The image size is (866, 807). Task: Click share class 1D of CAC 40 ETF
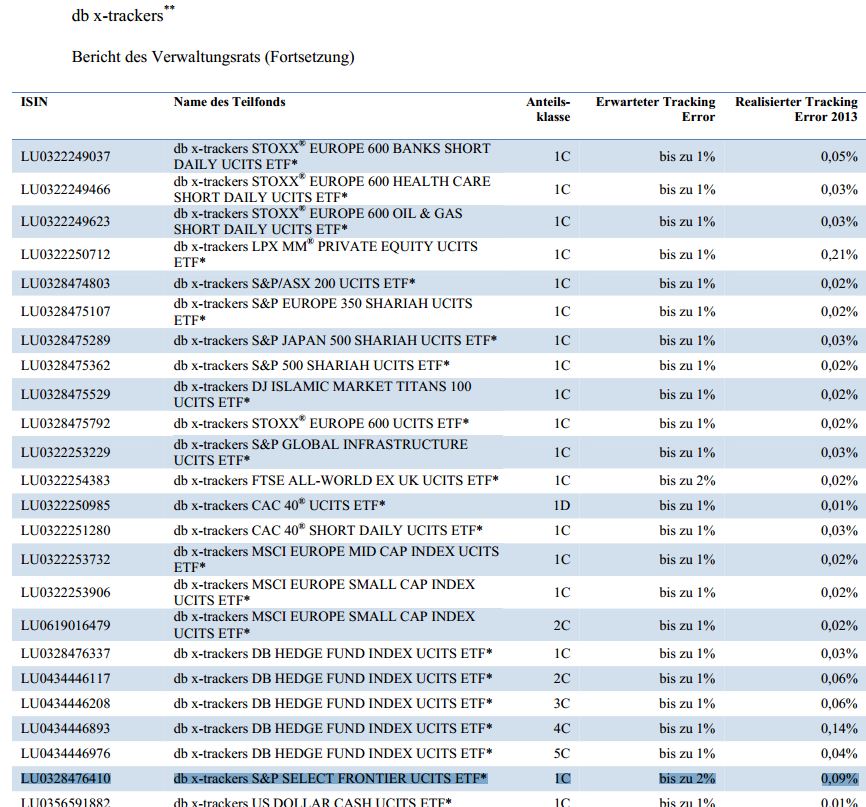tap(562, 505)
